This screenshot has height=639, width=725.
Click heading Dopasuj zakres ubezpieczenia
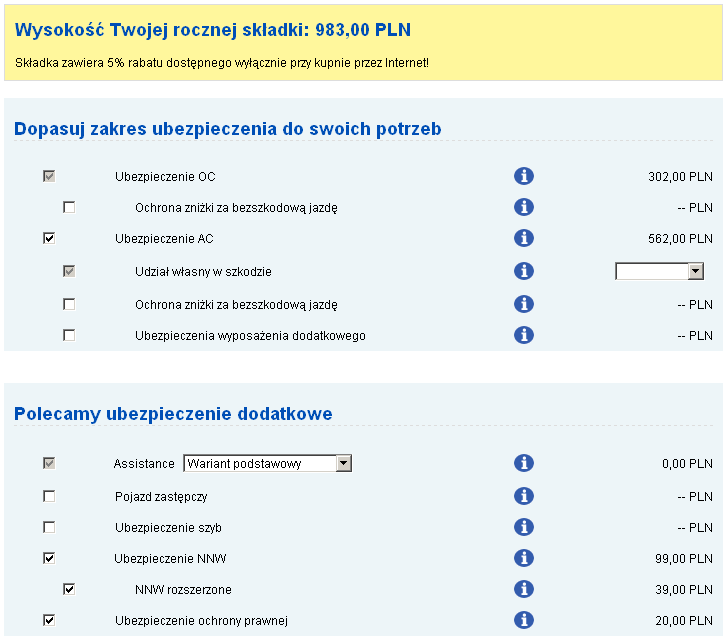pos(227,129)
